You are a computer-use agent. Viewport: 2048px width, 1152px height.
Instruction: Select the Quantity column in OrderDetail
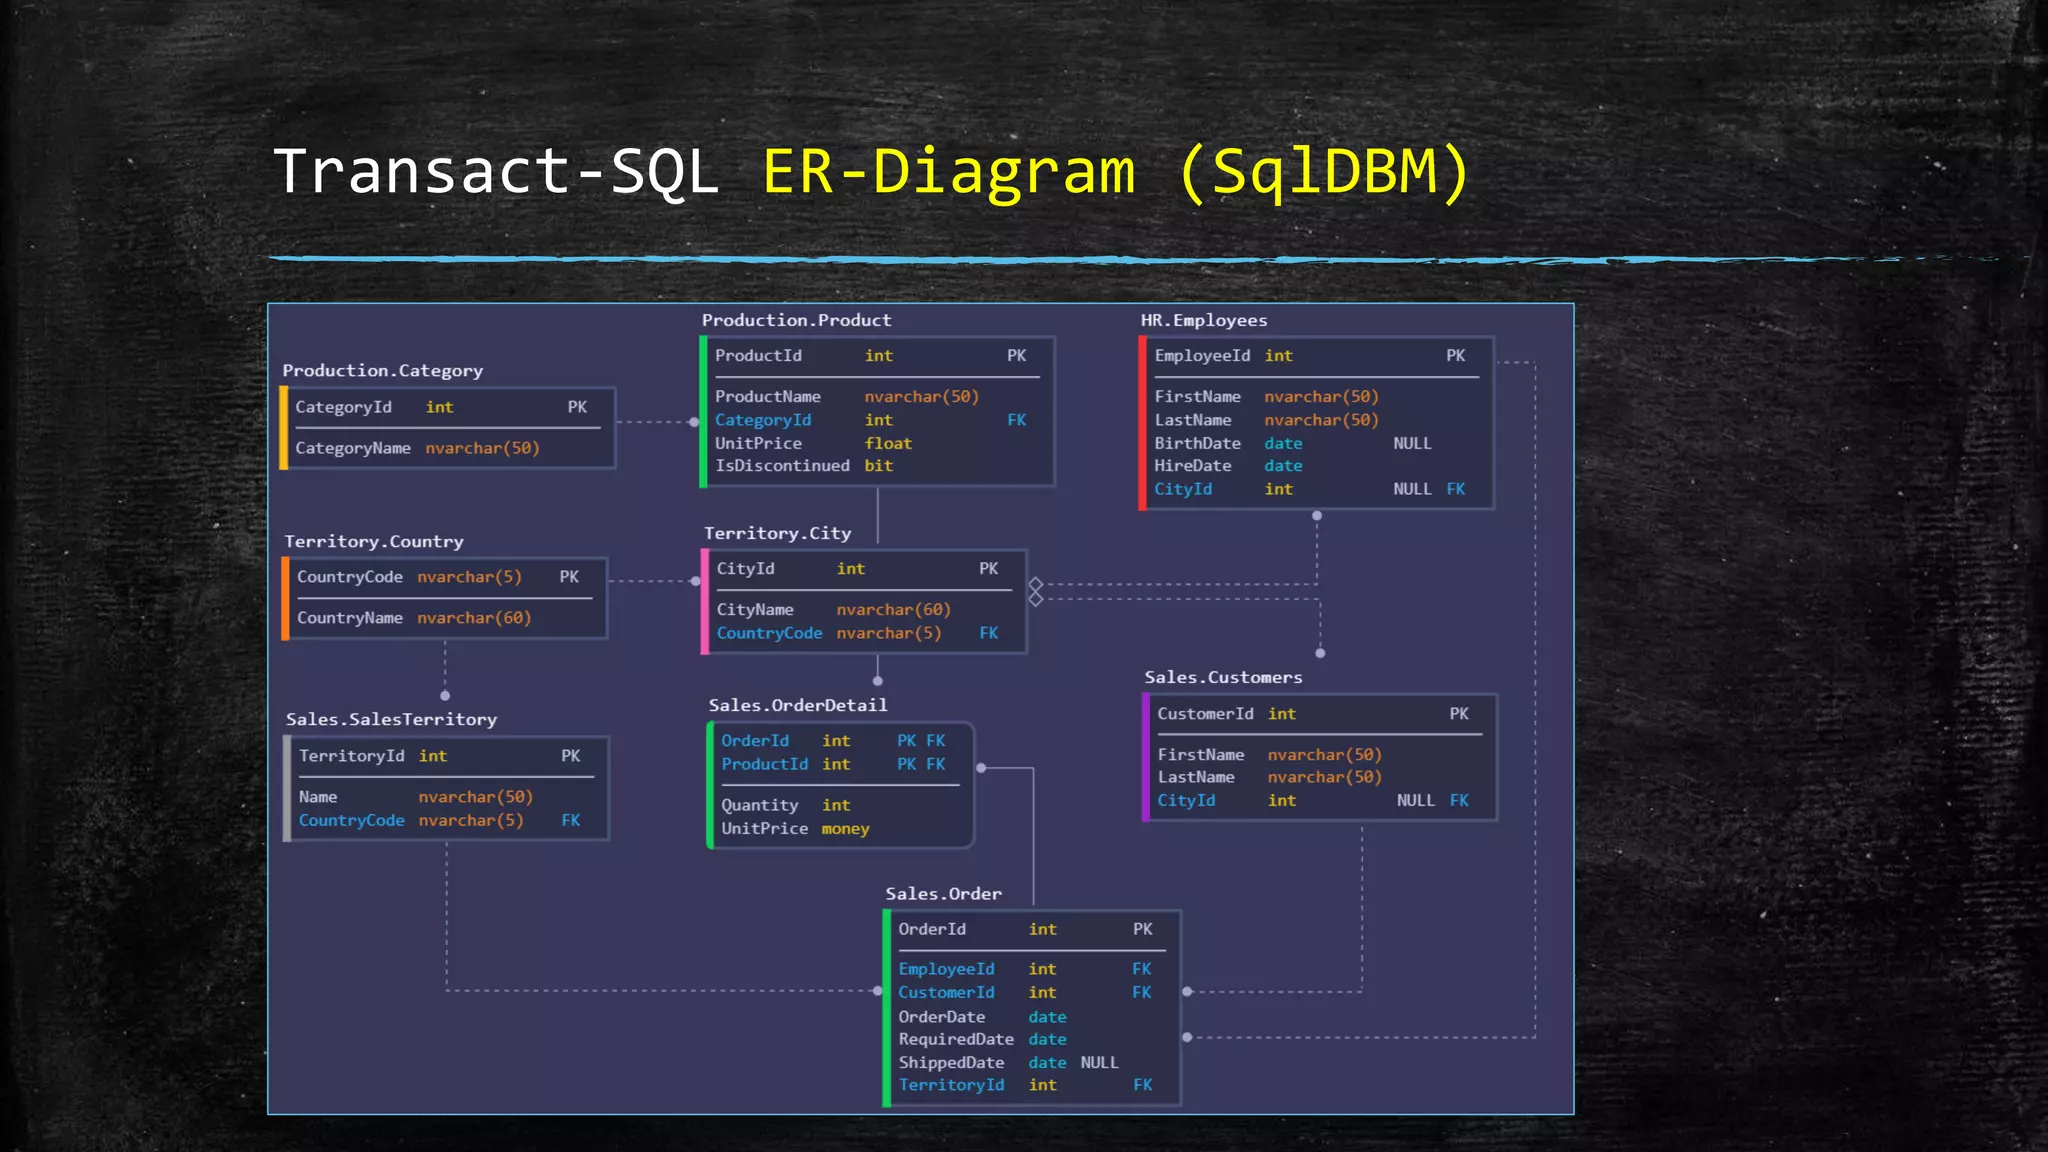[839, 805]
